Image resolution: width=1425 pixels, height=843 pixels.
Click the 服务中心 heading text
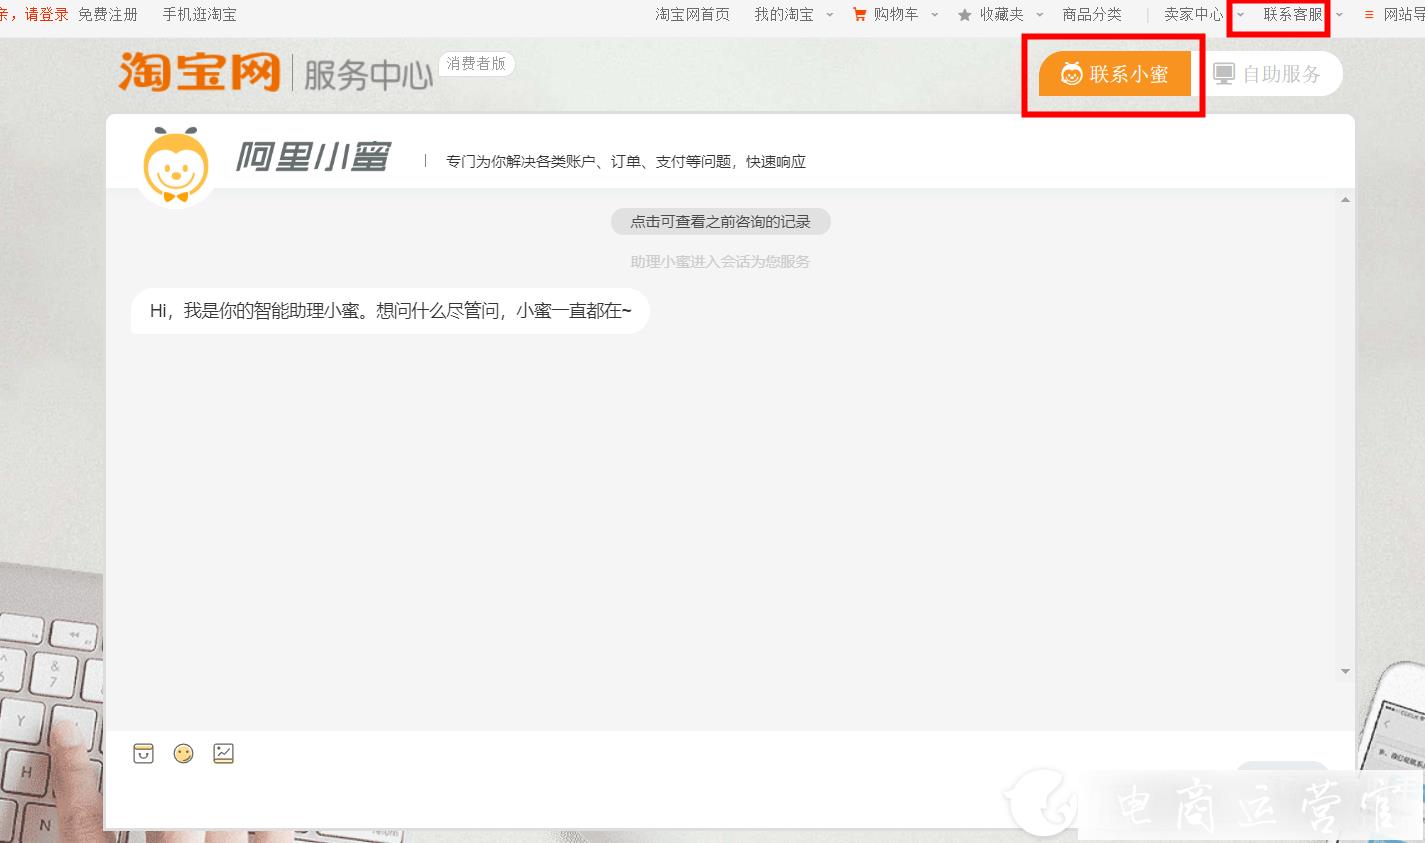pyautogui.click(x=368, y=75)
